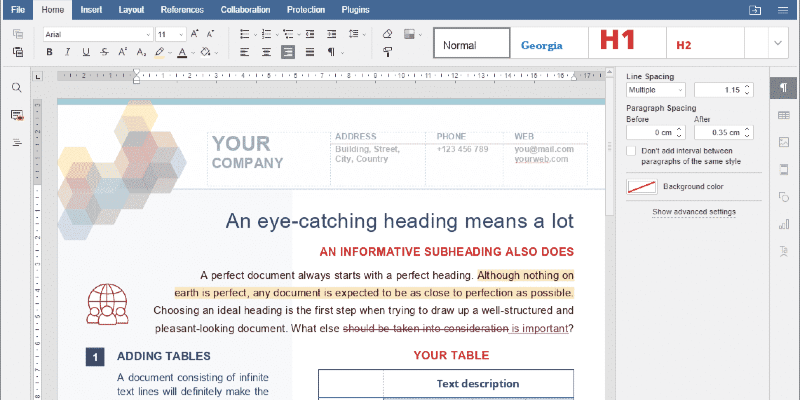
Task: Open the Comments panel in left sidebar
Action: [x=17, y=115]
